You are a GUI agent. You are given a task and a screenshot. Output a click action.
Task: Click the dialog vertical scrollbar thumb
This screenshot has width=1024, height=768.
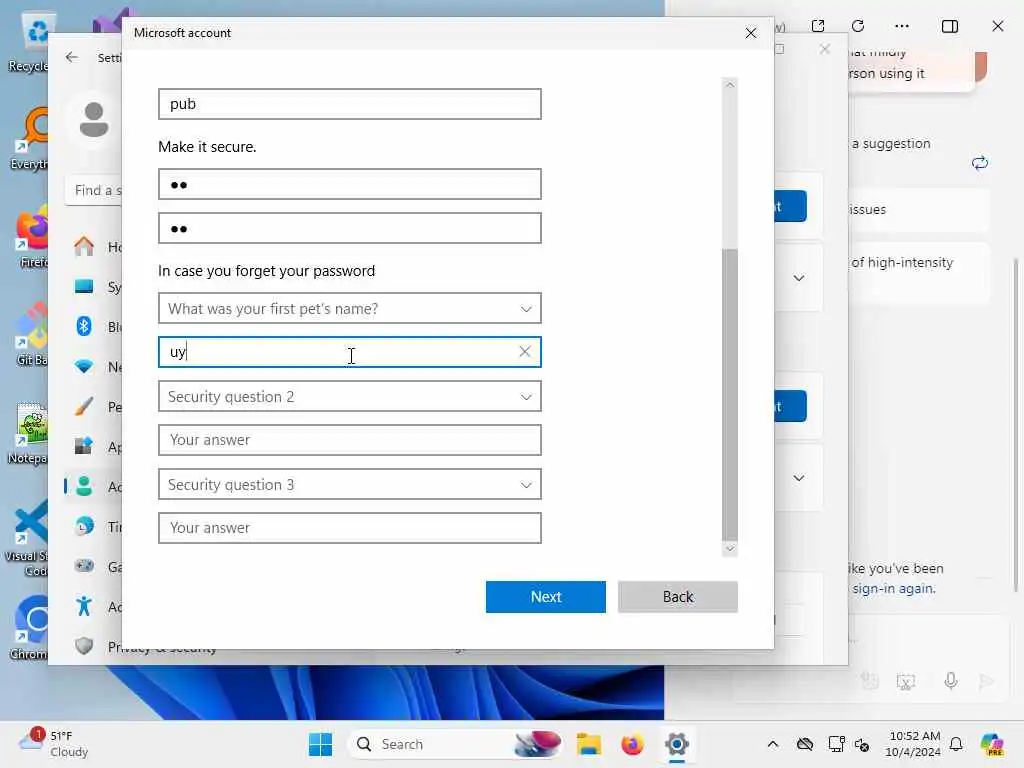coord(730,394)
